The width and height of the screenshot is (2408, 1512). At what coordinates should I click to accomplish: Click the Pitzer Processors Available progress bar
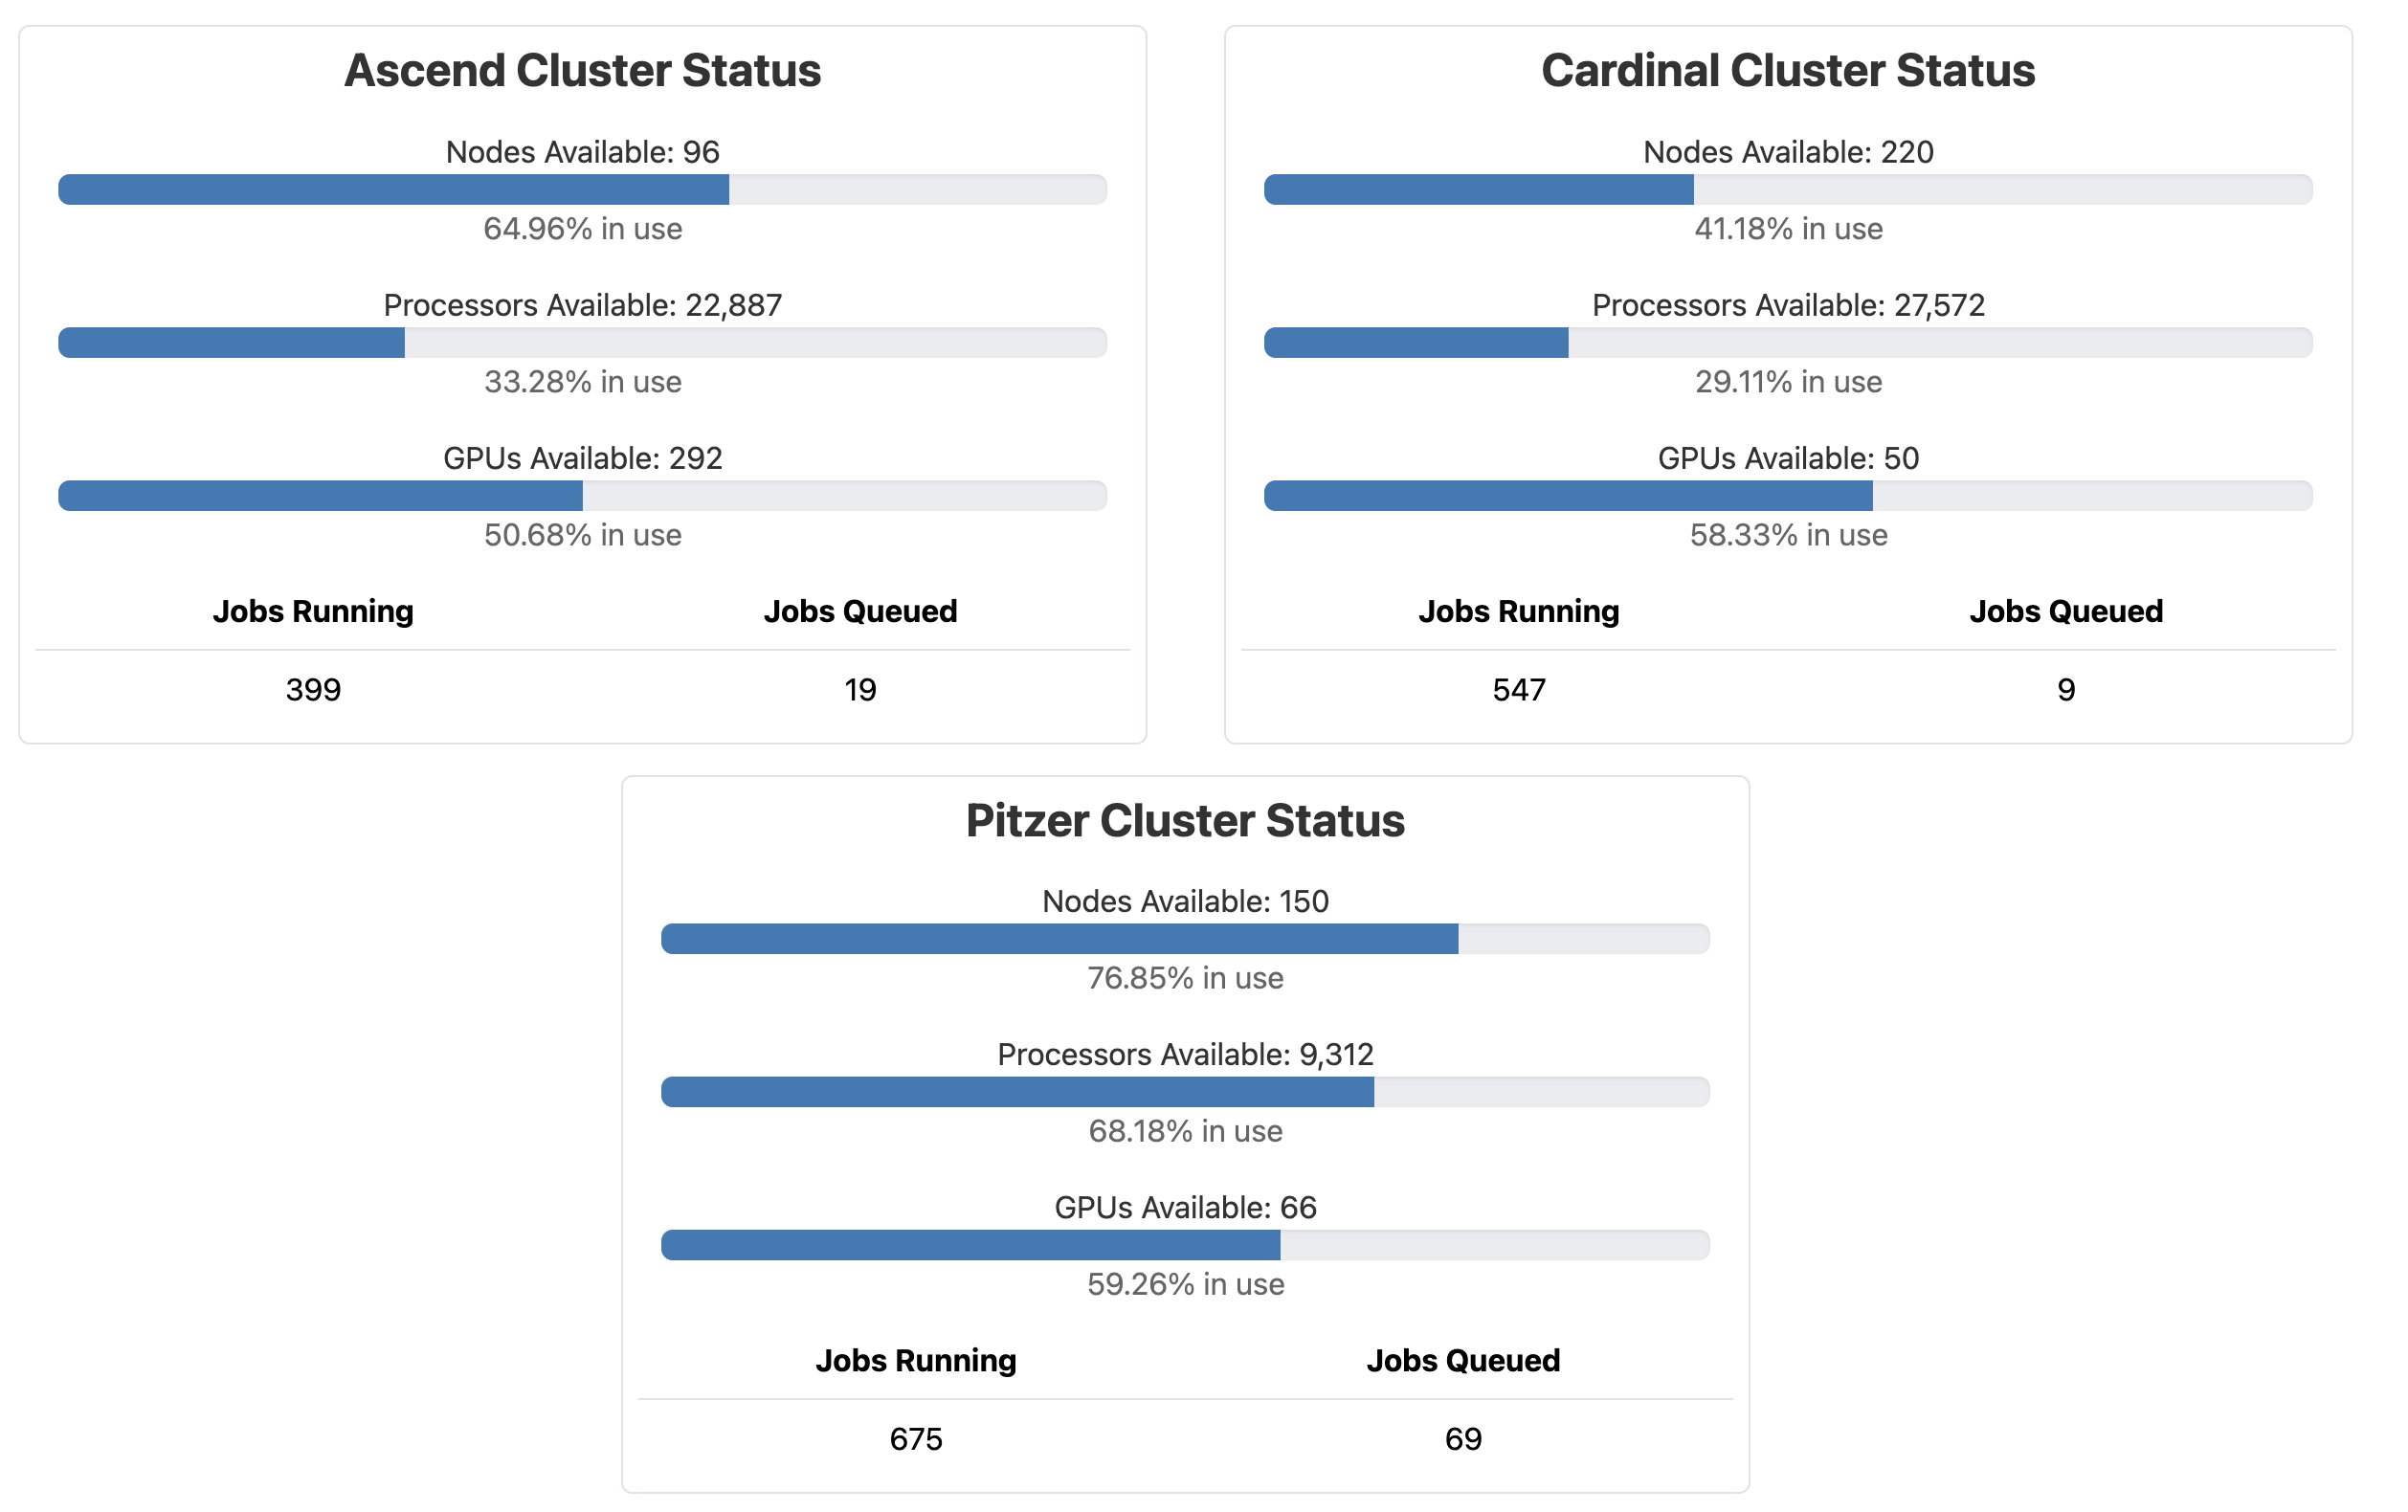coord(1185,1092)
